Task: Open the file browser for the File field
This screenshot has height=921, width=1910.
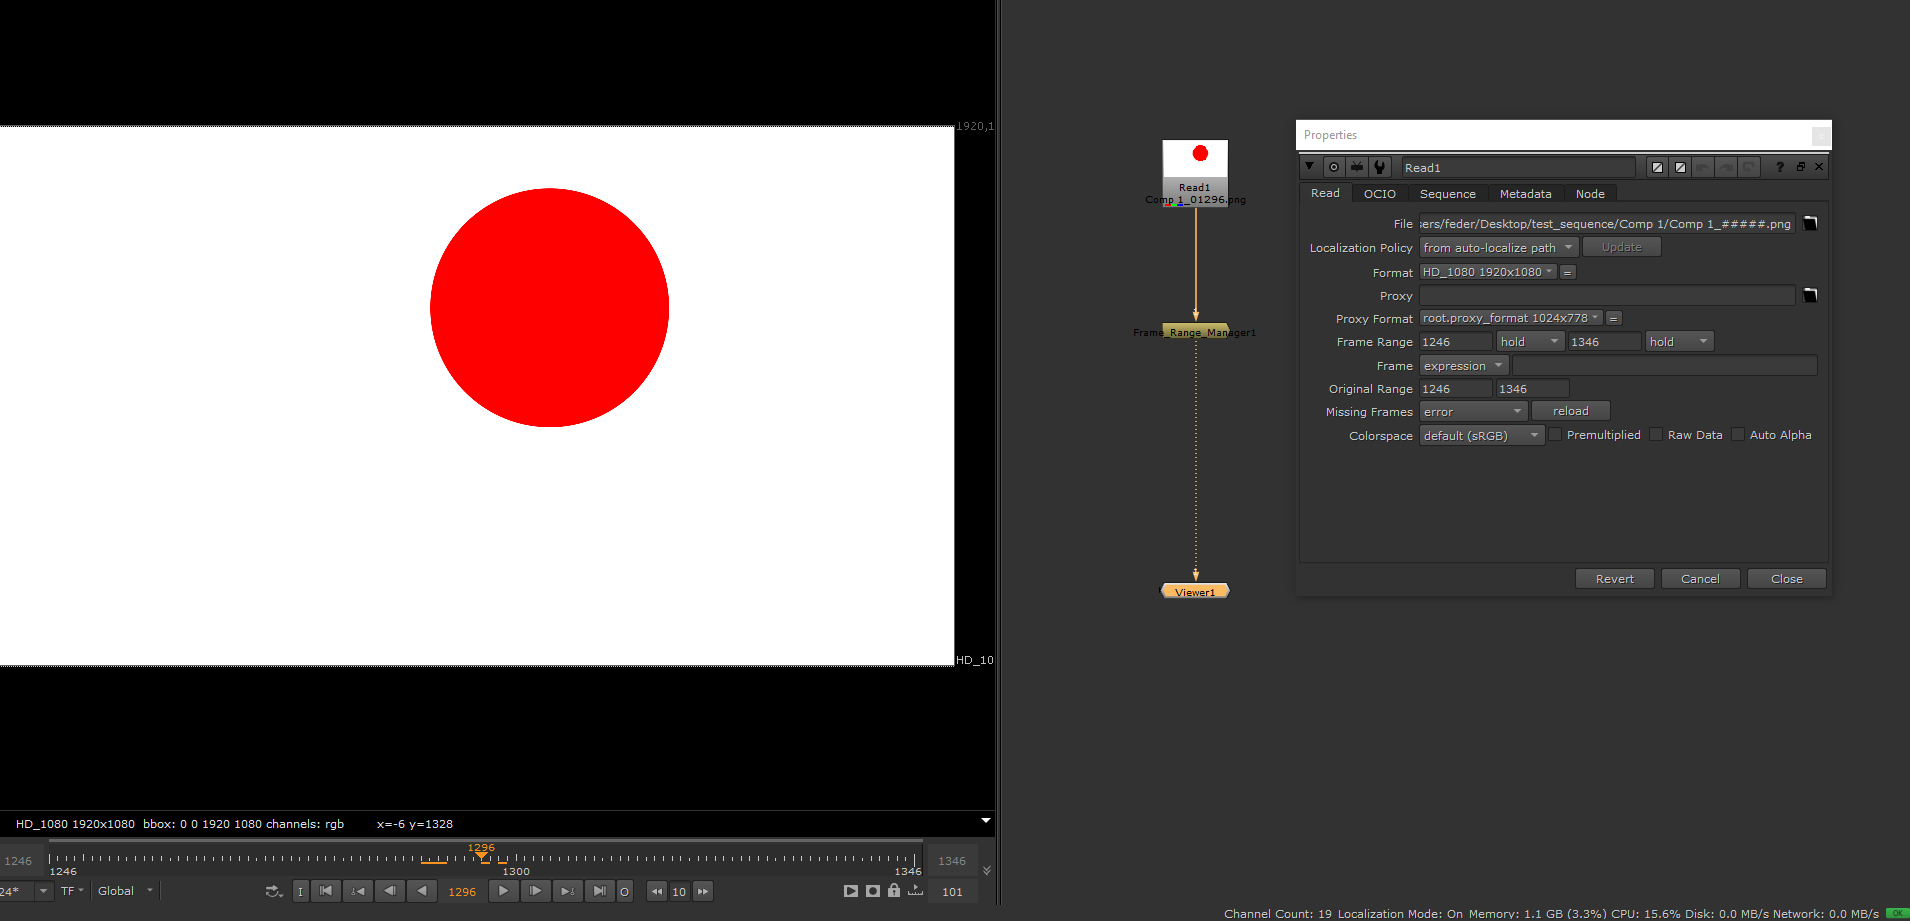Action: pos(1809,223)
